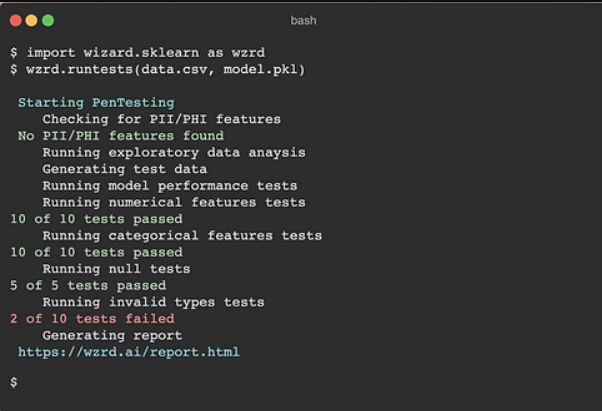The width and height of the screenshot is (602, 411).
Task: Click the red close window button
Action: coord(15,20)
